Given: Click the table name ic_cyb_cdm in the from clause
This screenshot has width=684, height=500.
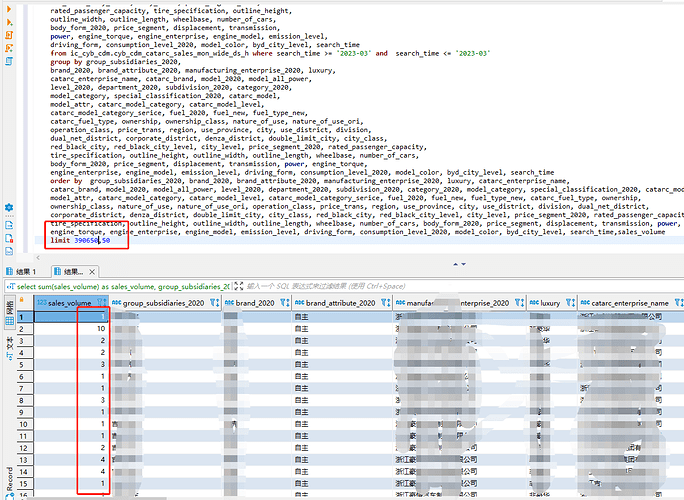Looking at the screenshot, I should point(90,53).
